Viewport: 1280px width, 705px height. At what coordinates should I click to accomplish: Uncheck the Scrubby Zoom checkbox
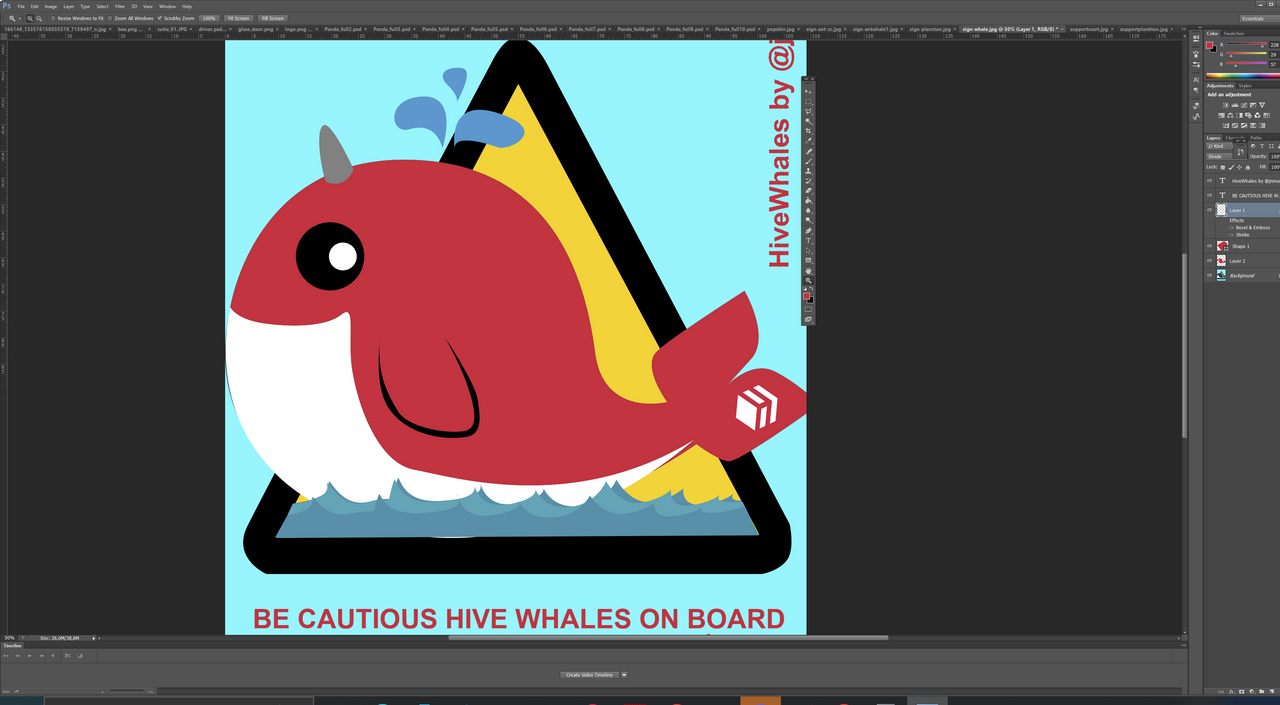[x=160, y=18]
